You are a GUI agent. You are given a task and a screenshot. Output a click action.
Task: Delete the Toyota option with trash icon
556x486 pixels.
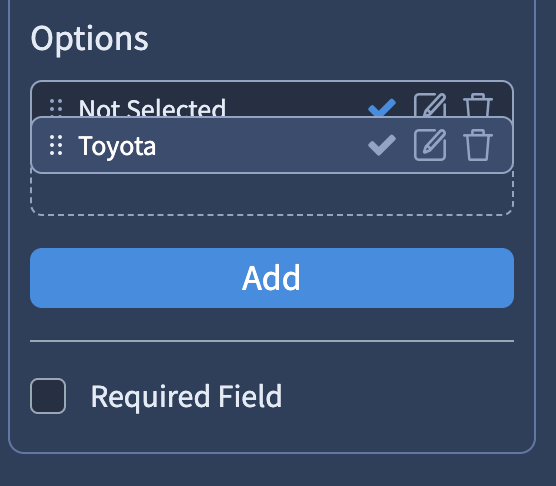pos(478,145)
